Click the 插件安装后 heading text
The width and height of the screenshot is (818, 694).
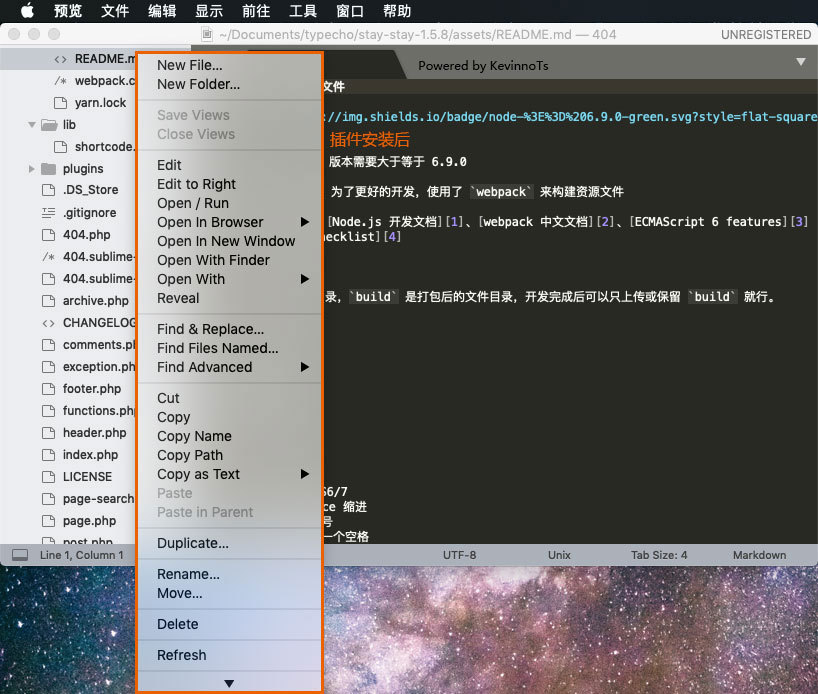click(x=369, y=140)
